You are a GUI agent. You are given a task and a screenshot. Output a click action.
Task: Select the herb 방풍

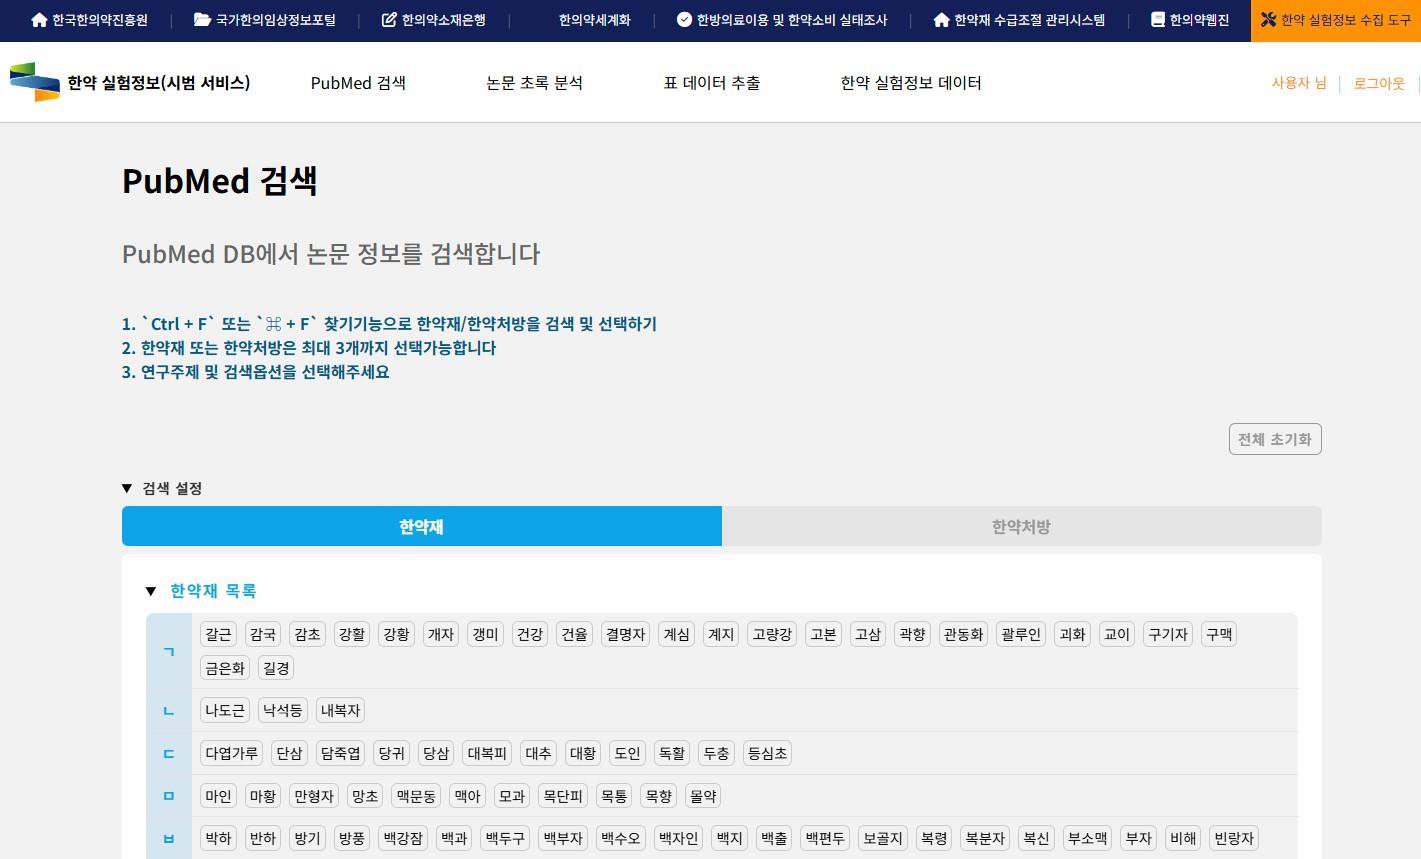coord(352,838)
